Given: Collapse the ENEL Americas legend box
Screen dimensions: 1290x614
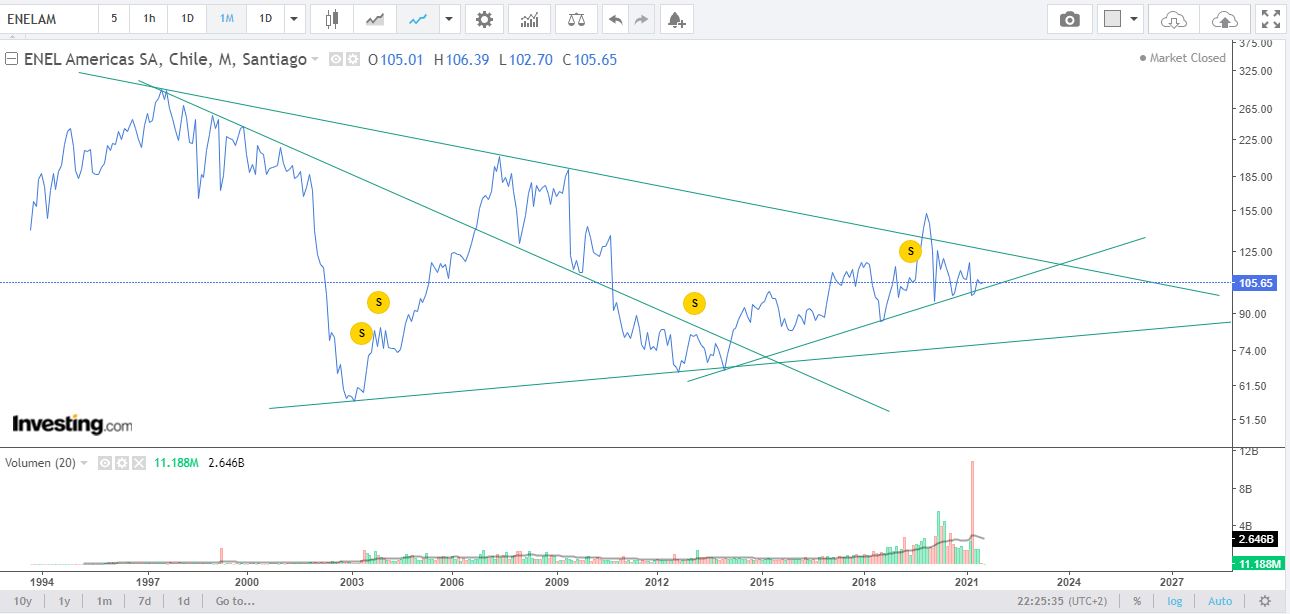Looking at the screenshot, I should pyautogui.click(x=11, y=59).
